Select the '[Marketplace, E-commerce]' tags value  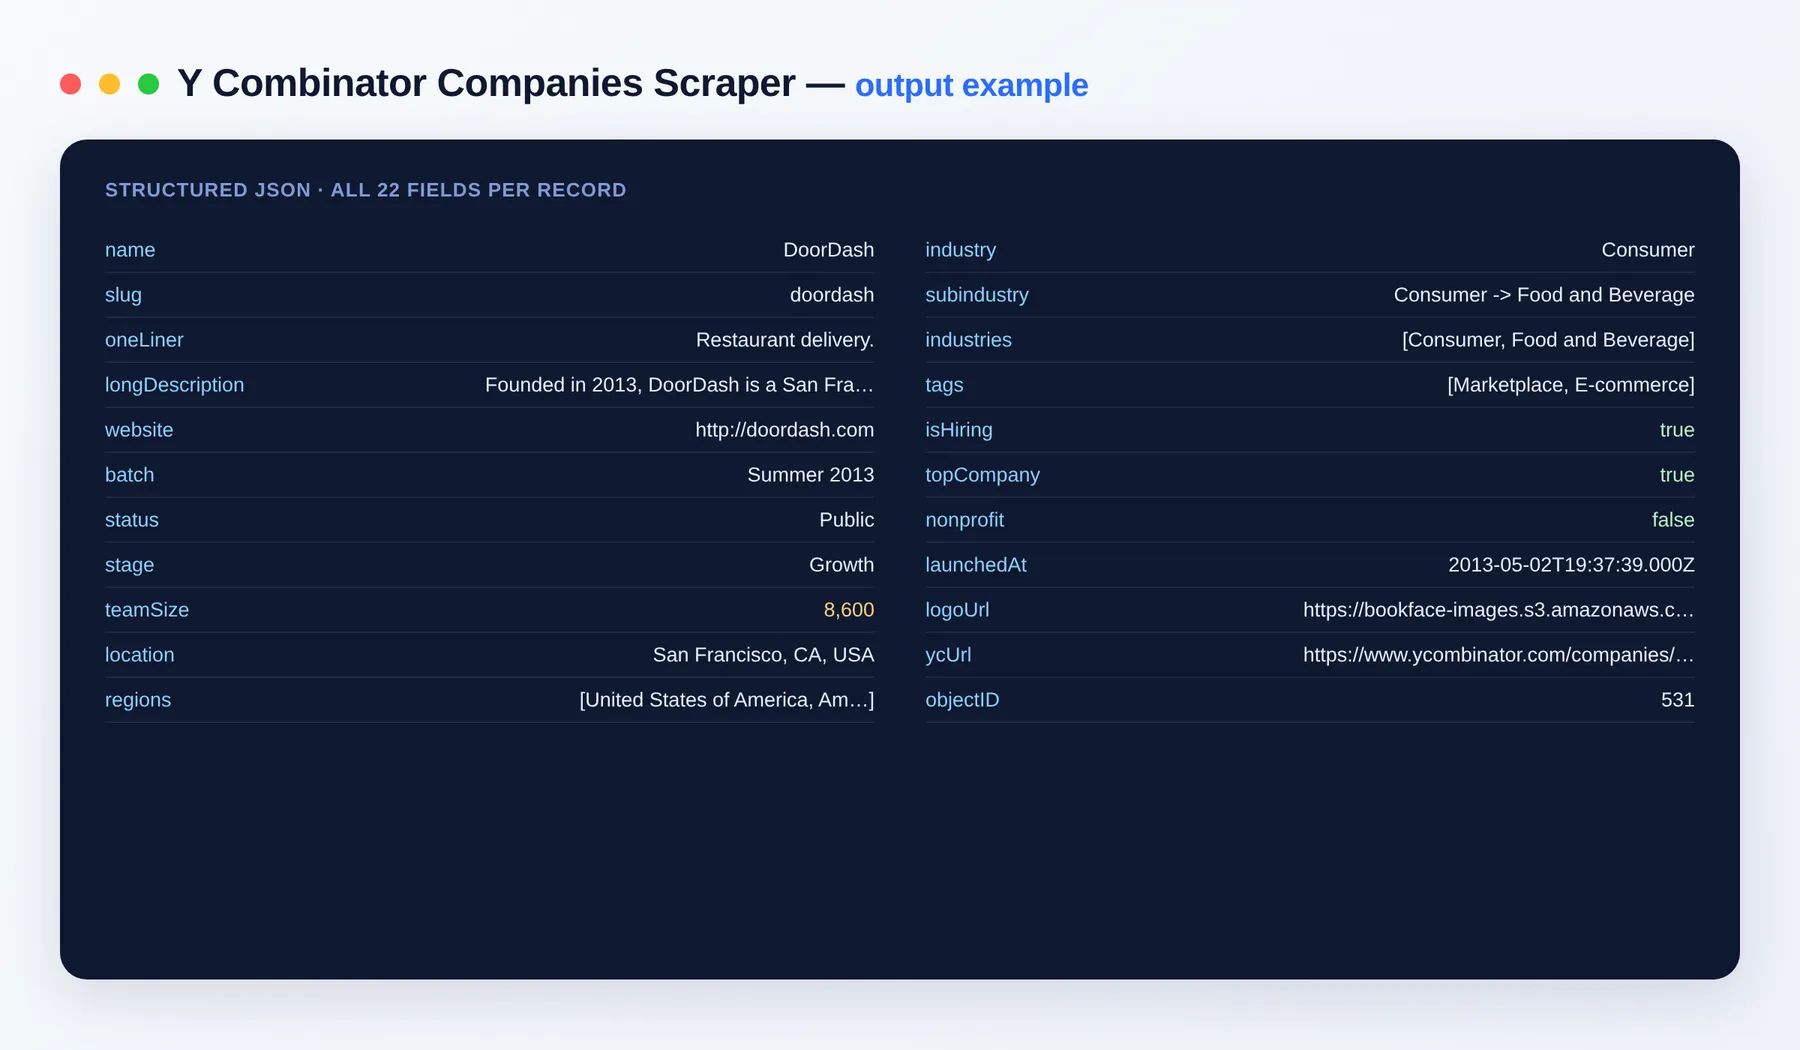point(1570,385)
